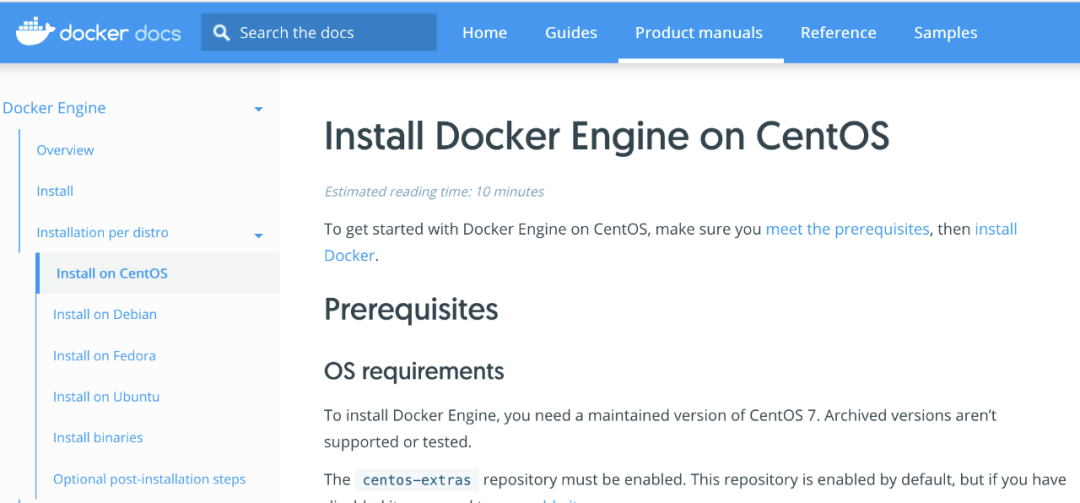Collapse Installation per distro arrow
Screen dimensions: 1080x503
pyautogui.click(x=258, y=236)
